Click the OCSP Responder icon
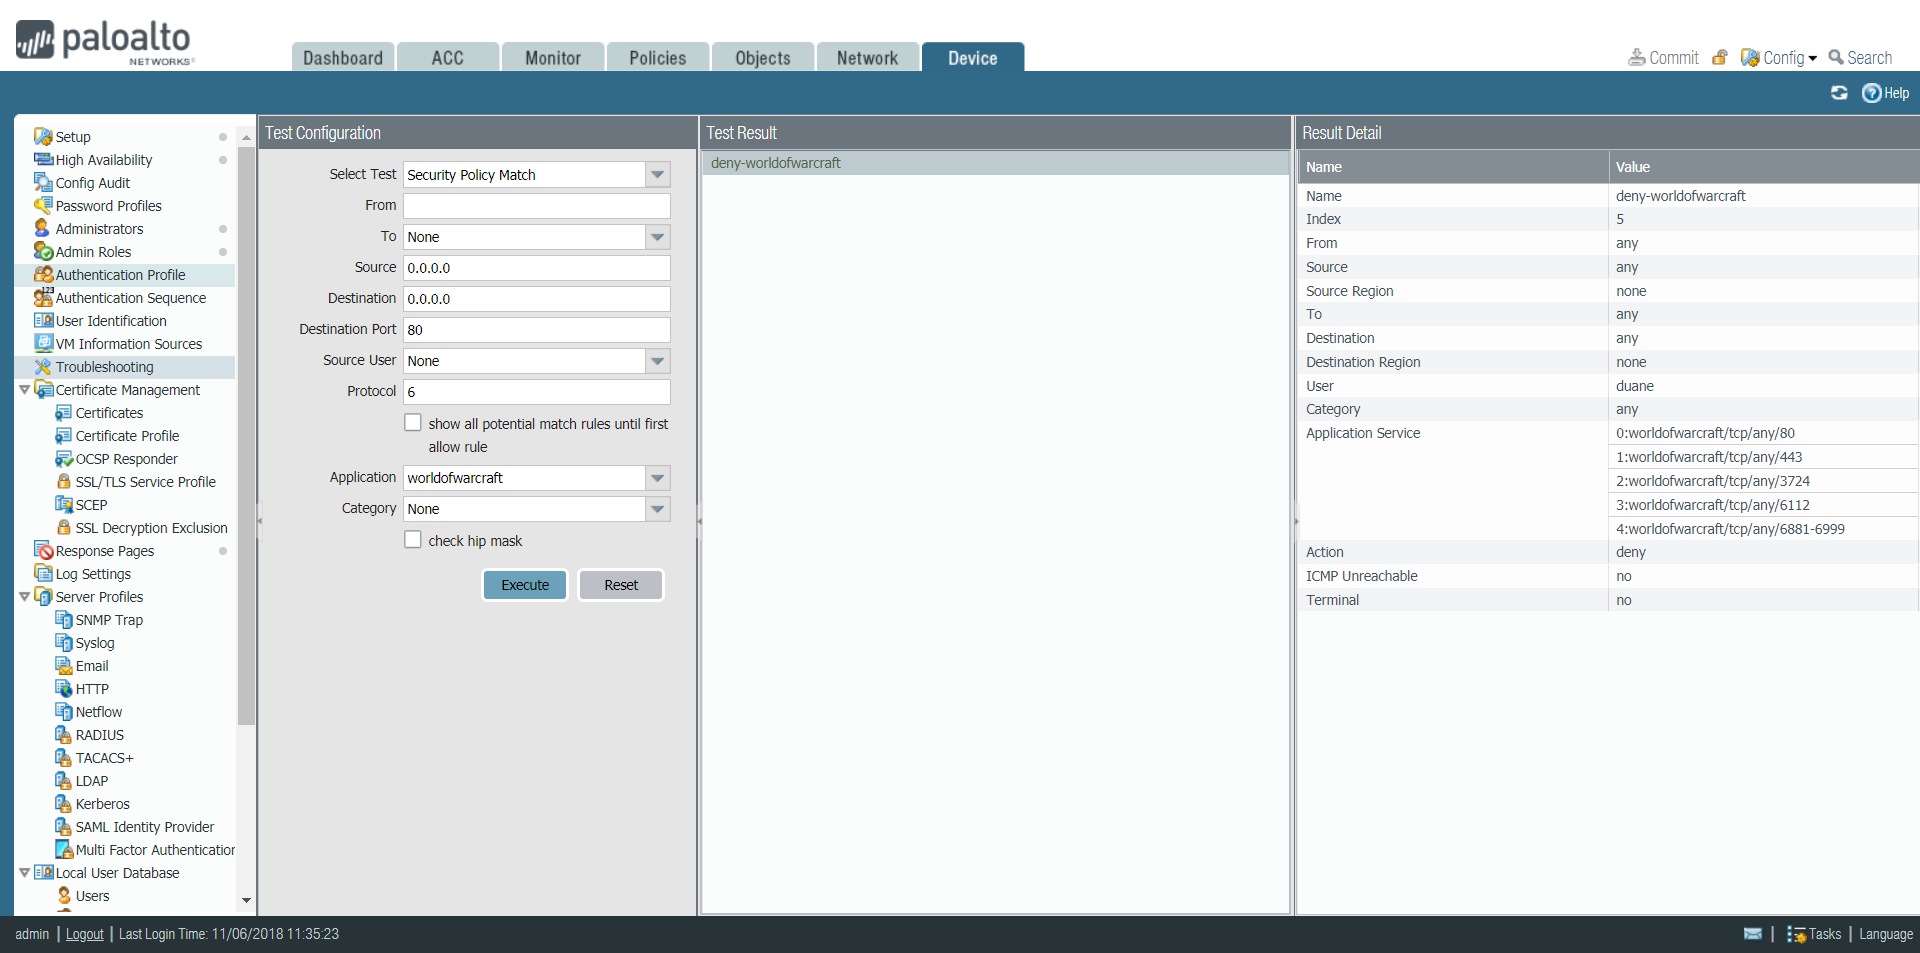Viewport: 1920px width, 953px height. coord(64,459)
